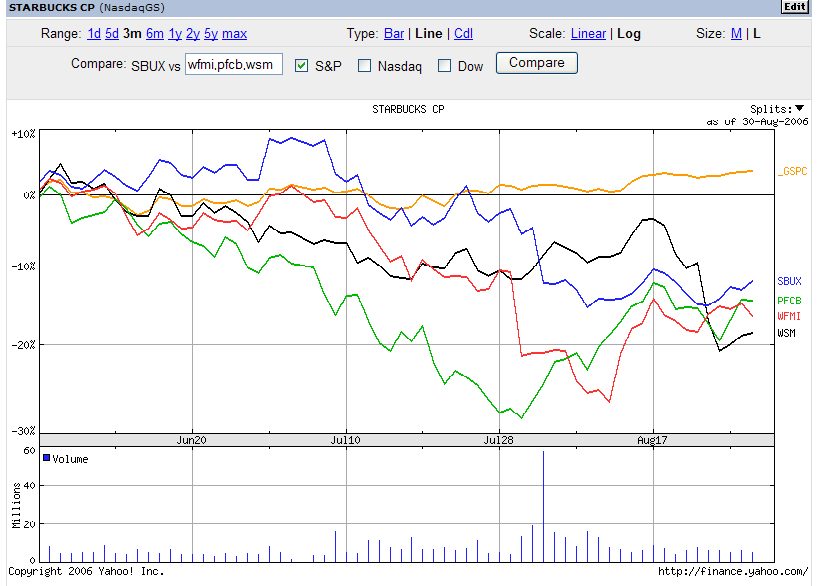Open the Splits dropdown arrow

tap(799, 108)
